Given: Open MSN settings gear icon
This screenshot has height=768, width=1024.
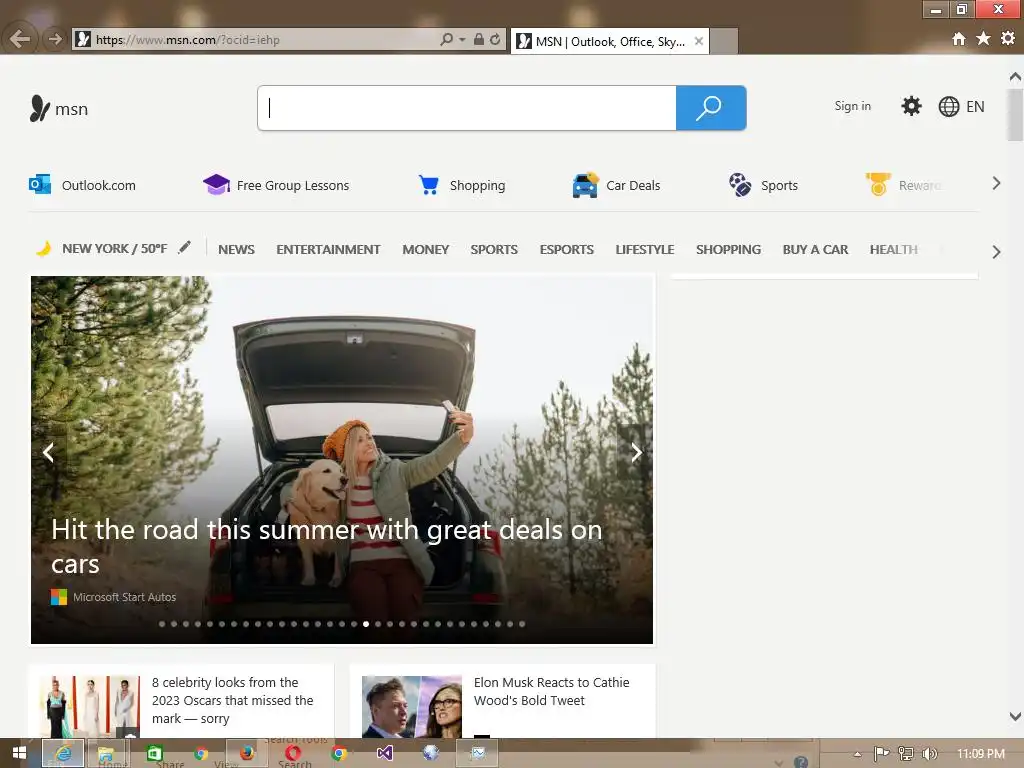Looking at the screenshot, I should [911, 106].
